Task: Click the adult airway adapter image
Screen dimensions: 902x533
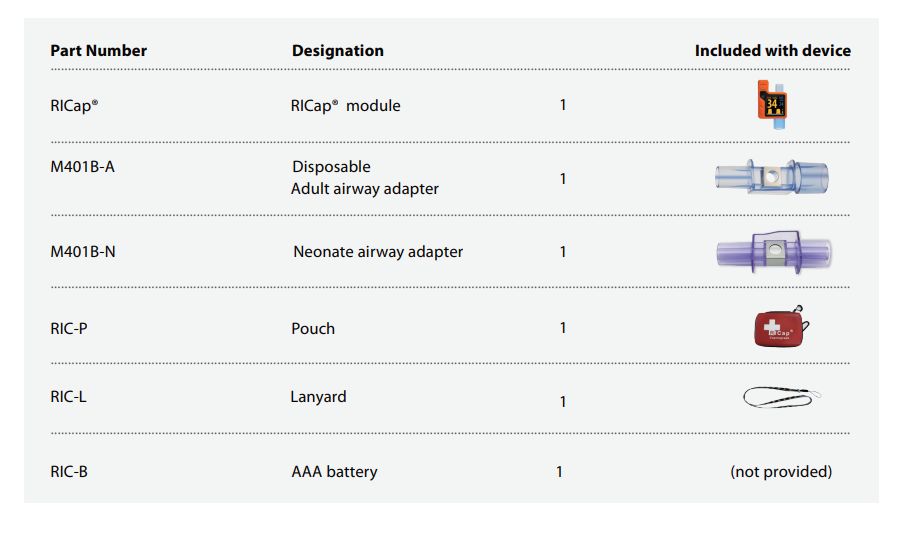Action: tap(772, 178)
